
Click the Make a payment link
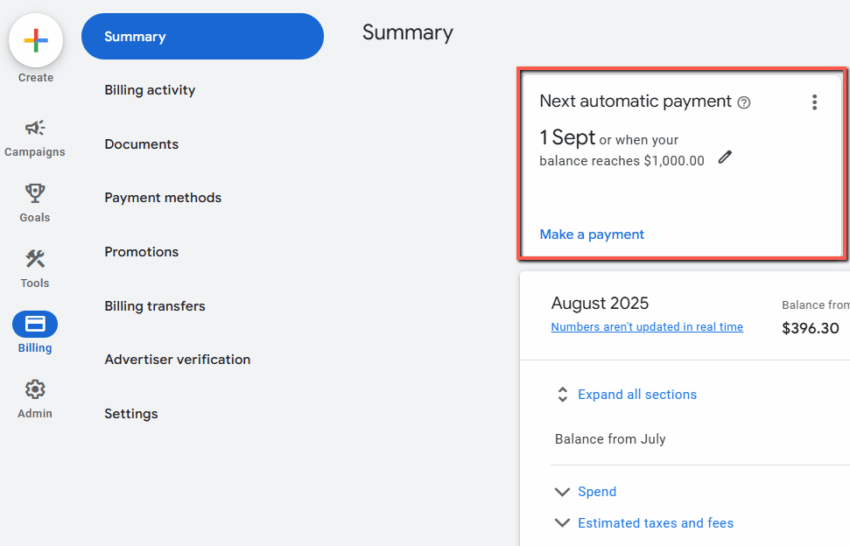coord(592,234)
